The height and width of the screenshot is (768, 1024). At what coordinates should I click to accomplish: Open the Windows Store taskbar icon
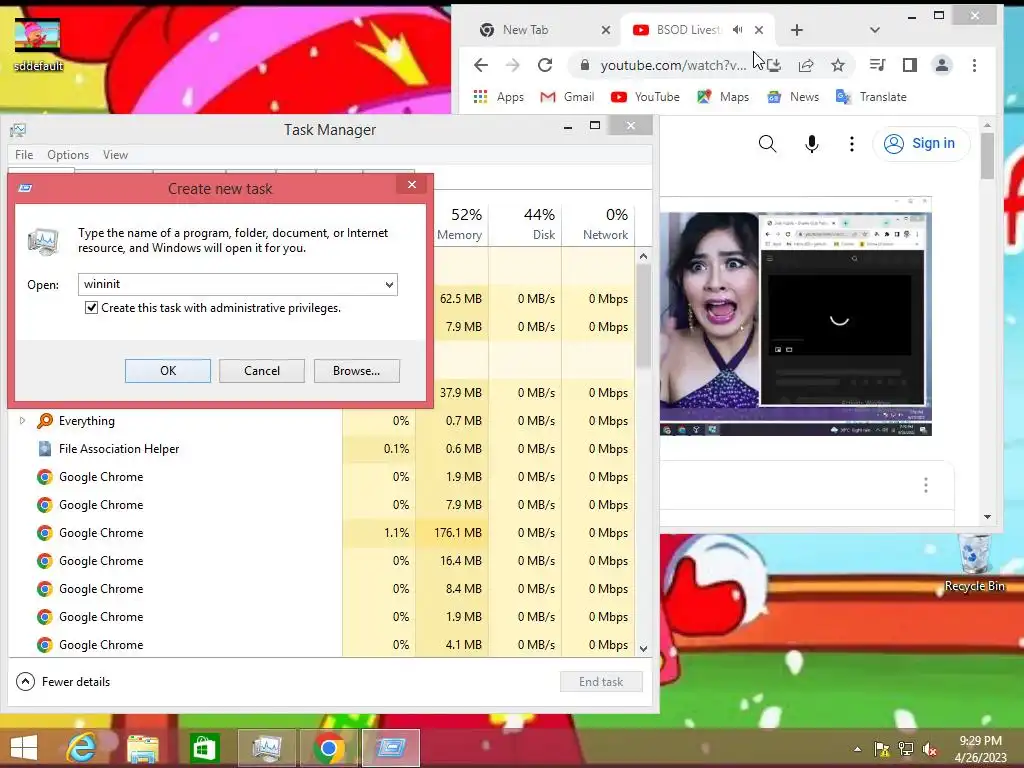(x=204, y=748)
